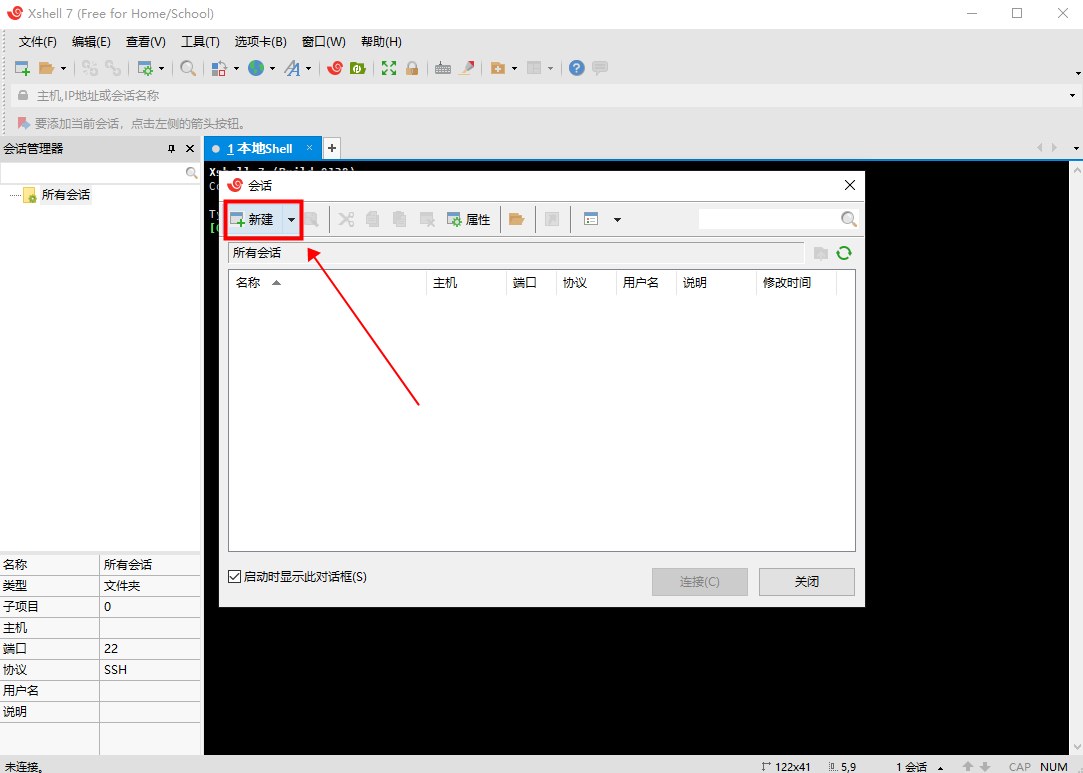
Task: Click the 所有会话 path bar in the 会话 dialog
Action: (x=516, y=253)
